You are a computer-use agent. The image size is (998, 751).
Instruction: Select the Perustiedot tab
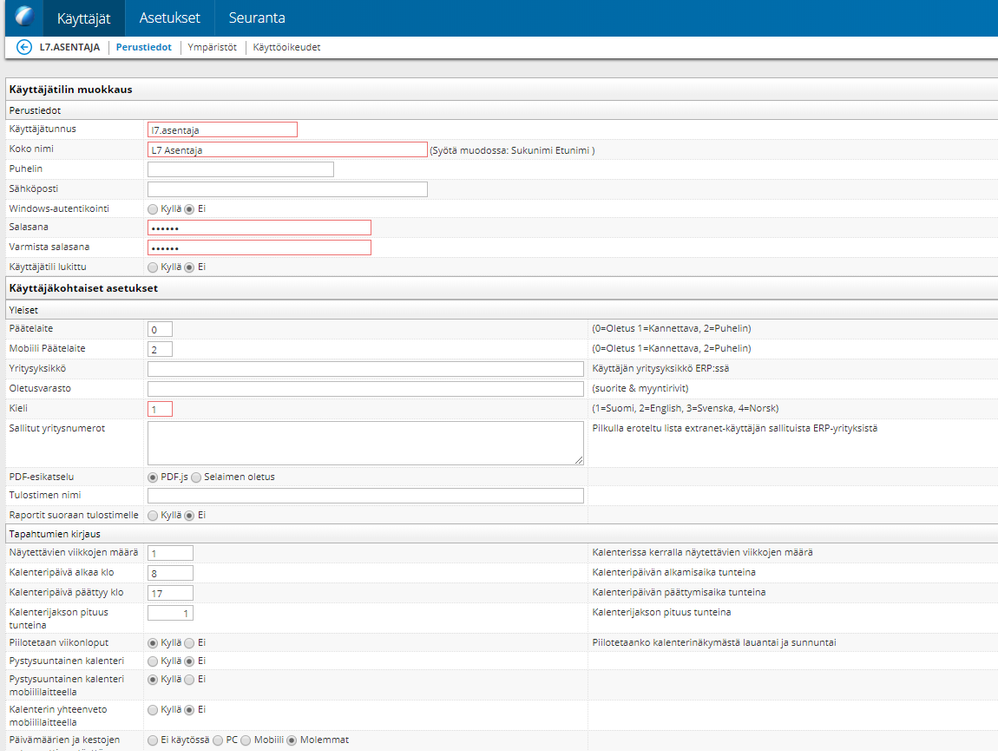(144, 47)
